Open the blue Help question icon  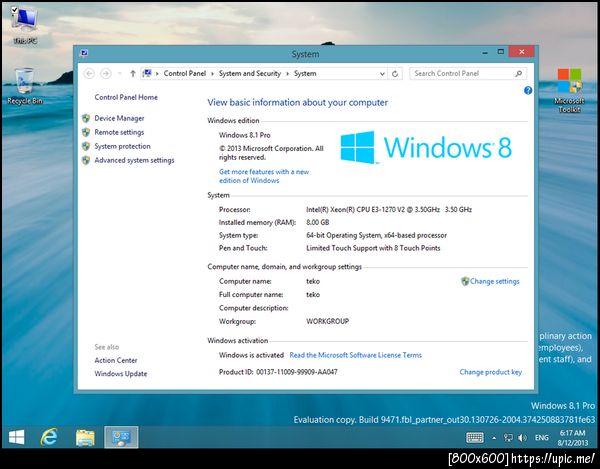528,91
